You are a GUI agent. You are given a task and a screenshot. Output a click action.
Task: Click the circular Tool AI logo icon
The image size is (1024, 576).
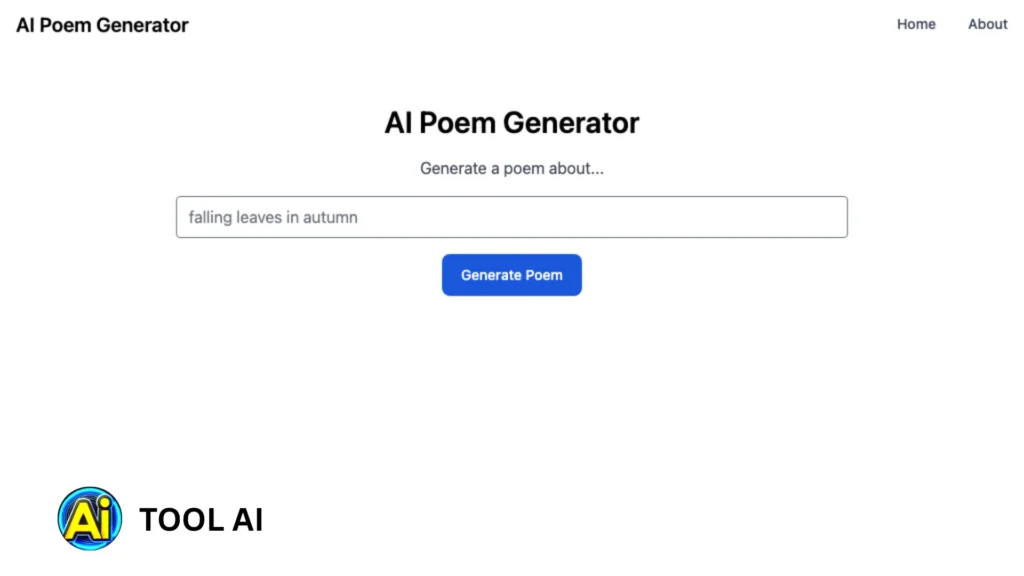tap(90, 519)
